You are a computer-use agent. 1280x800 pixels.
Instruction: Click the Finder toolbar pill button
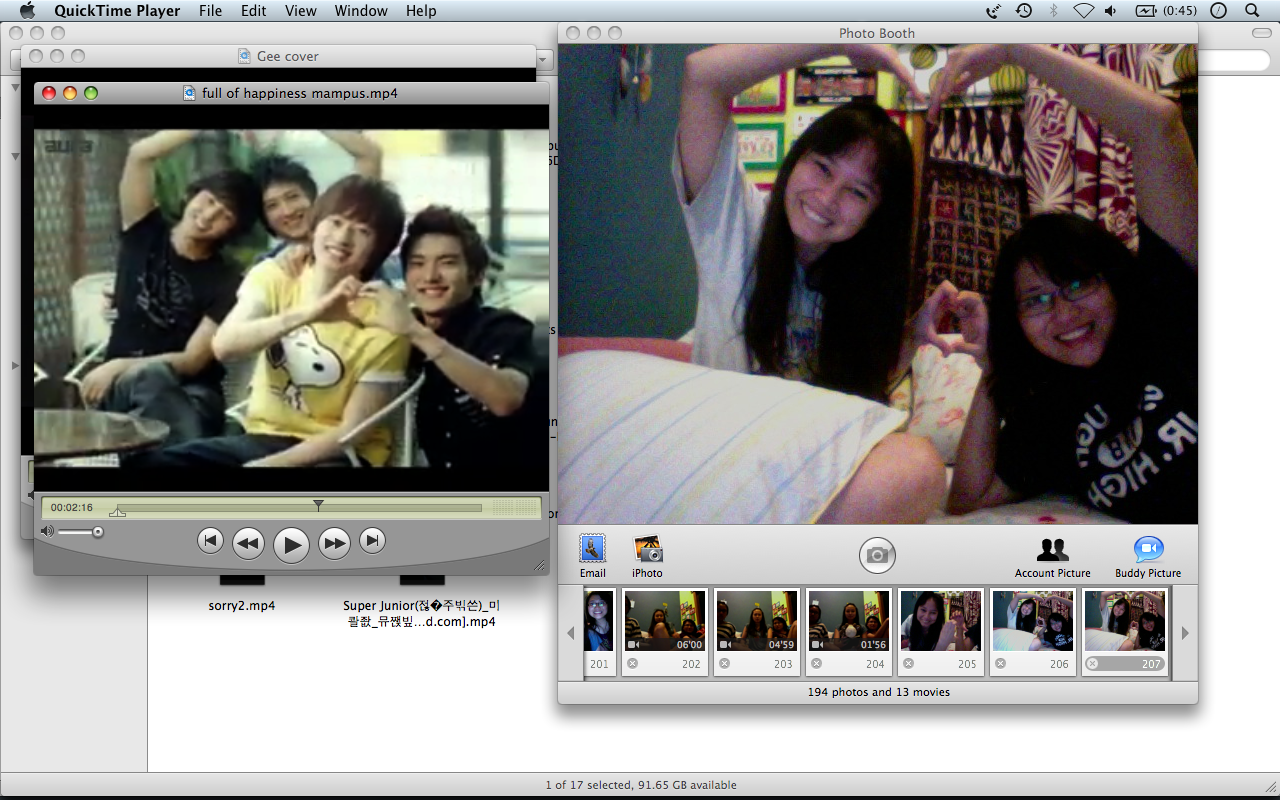[x=1262, y=33]
